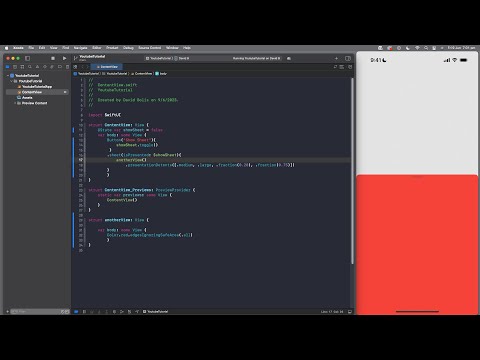Viewport: 480px width, 360px height.
Task: Open the Edit menu
Action: click(x=42, y=48)
